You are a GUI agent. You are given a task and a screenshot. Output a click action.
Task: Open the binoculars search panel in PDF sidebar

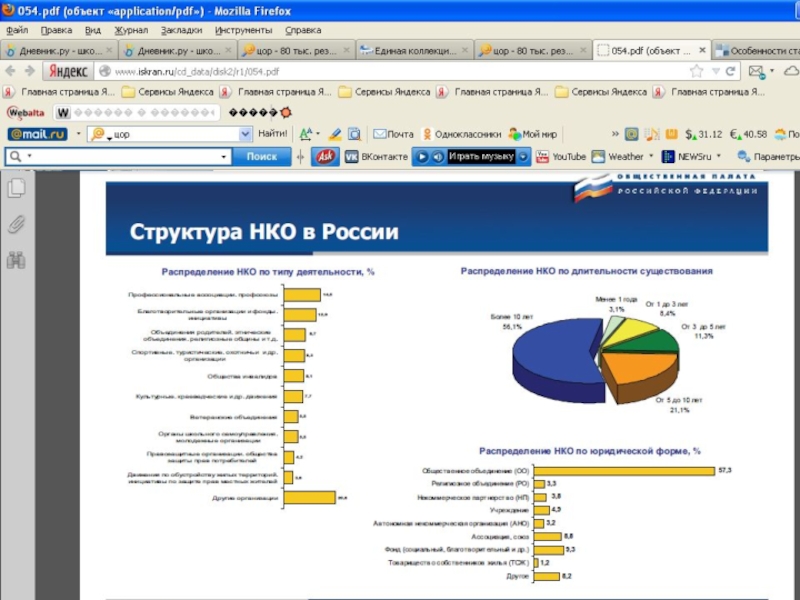16,260
